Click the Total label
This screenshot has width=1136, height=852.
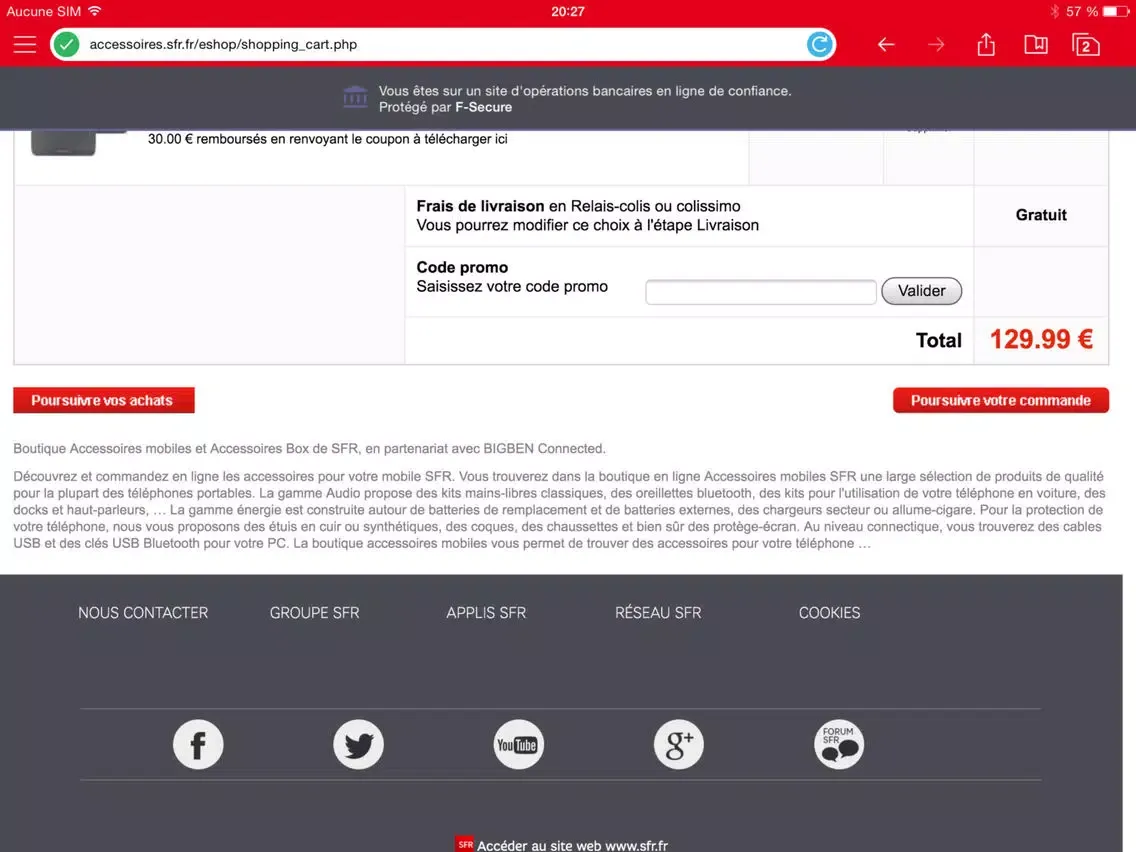coord(939,341)
